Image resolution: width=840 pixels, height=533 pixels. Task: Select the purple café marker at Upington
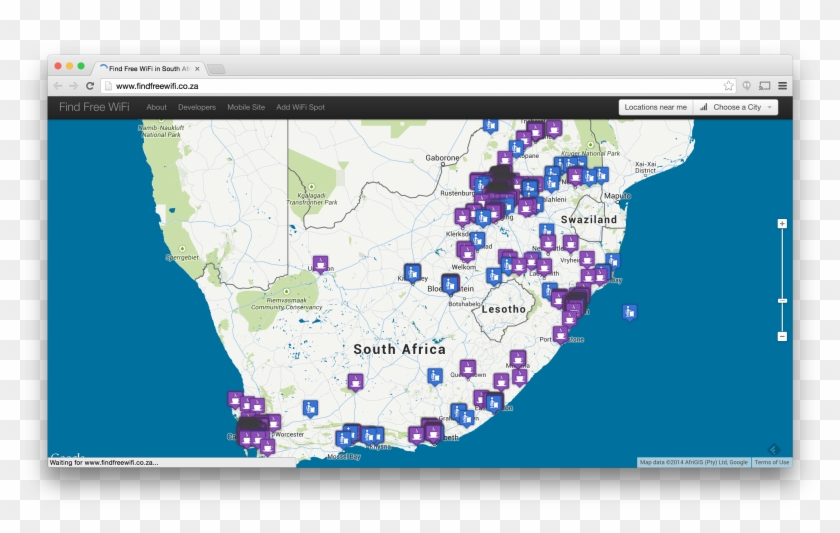(x=320, y=264)
